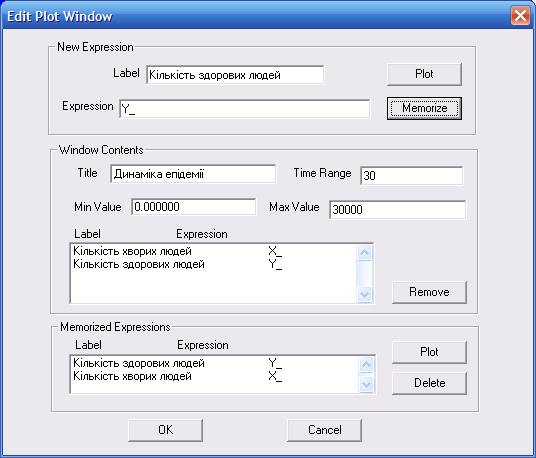Image resolution: width=536 pixels, height=458 pixels.
Task: Click the Max Value input field
Action: tap(398, 210)
